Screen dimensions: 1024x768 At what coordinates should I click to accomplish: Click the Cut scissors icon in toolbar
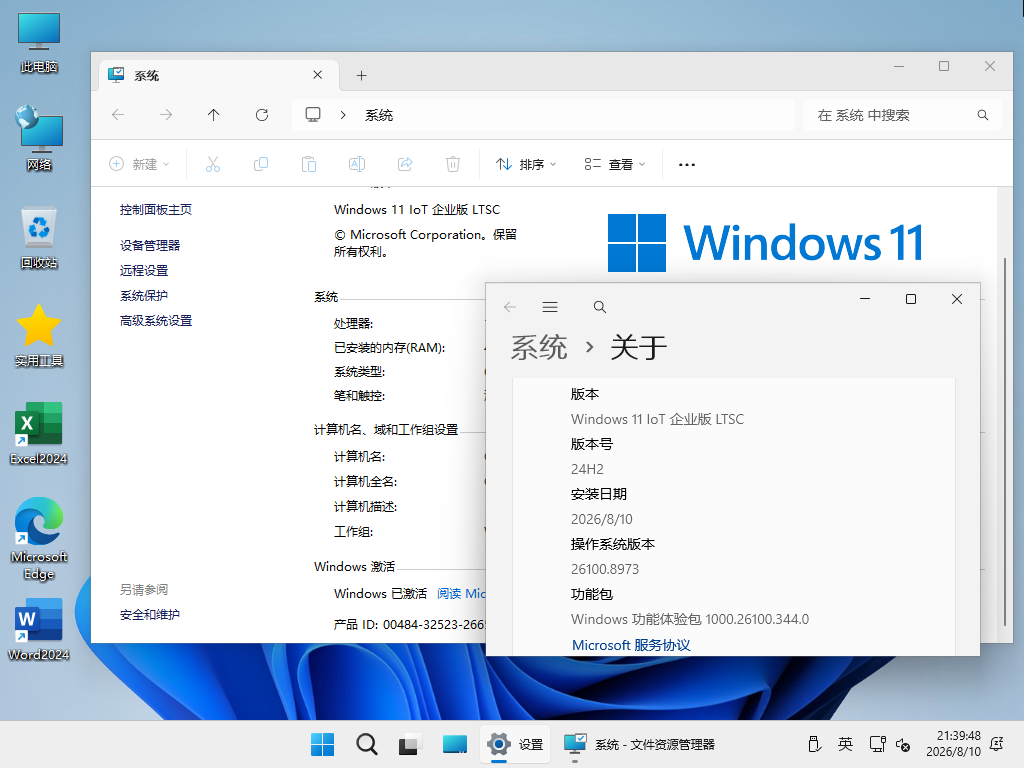coord(213,164)
